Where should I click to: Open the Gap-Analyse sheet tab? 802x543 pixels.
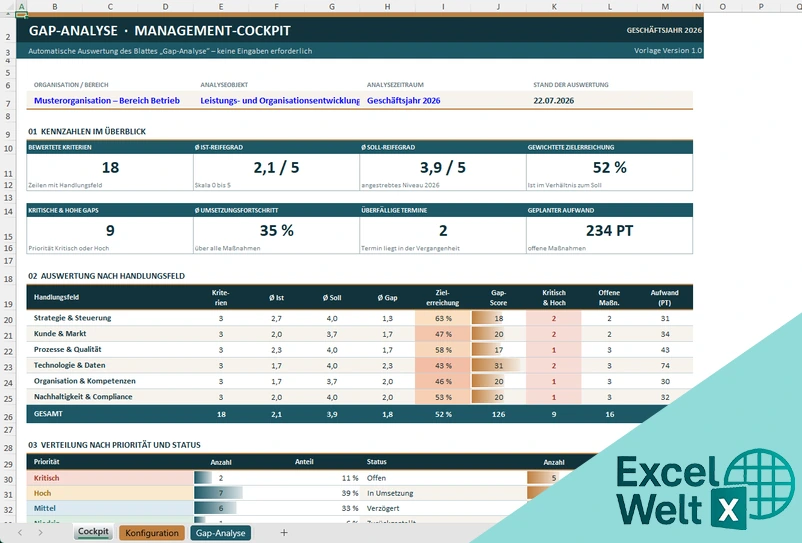pyautogui.click(x=220, y=533)
